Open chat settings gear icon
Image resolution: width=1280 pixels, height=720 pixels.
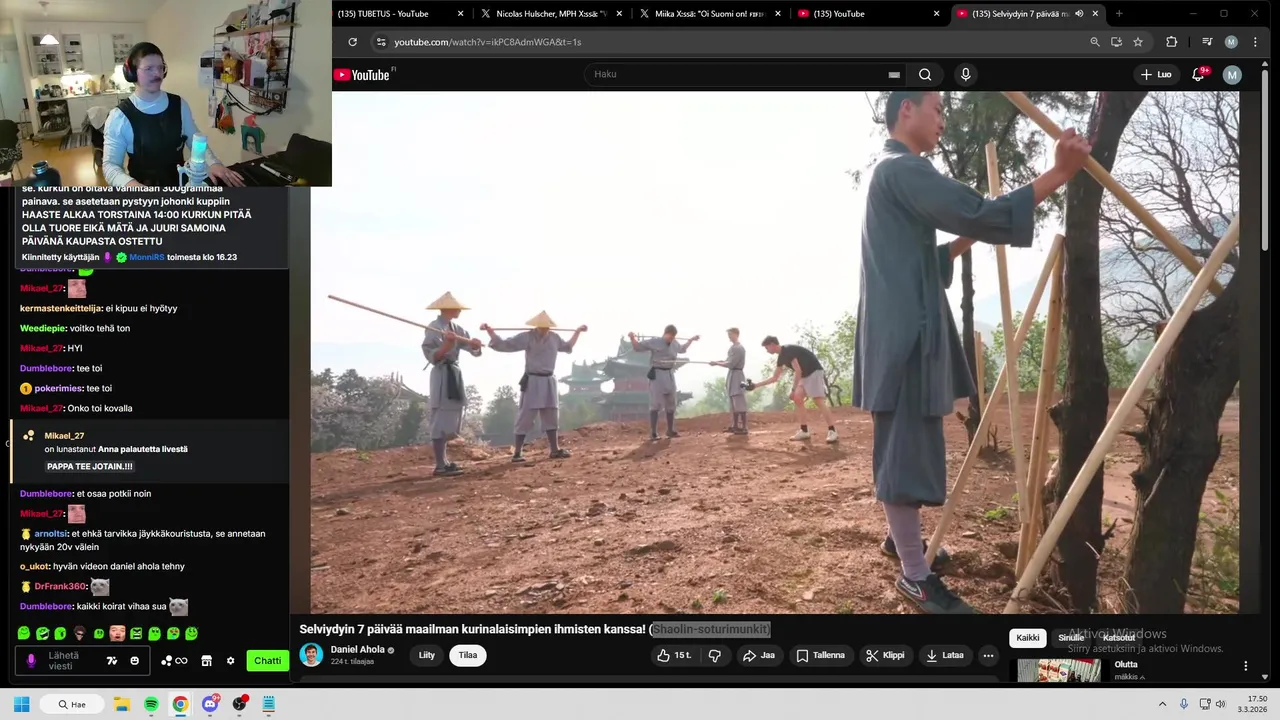coord(230,661)
